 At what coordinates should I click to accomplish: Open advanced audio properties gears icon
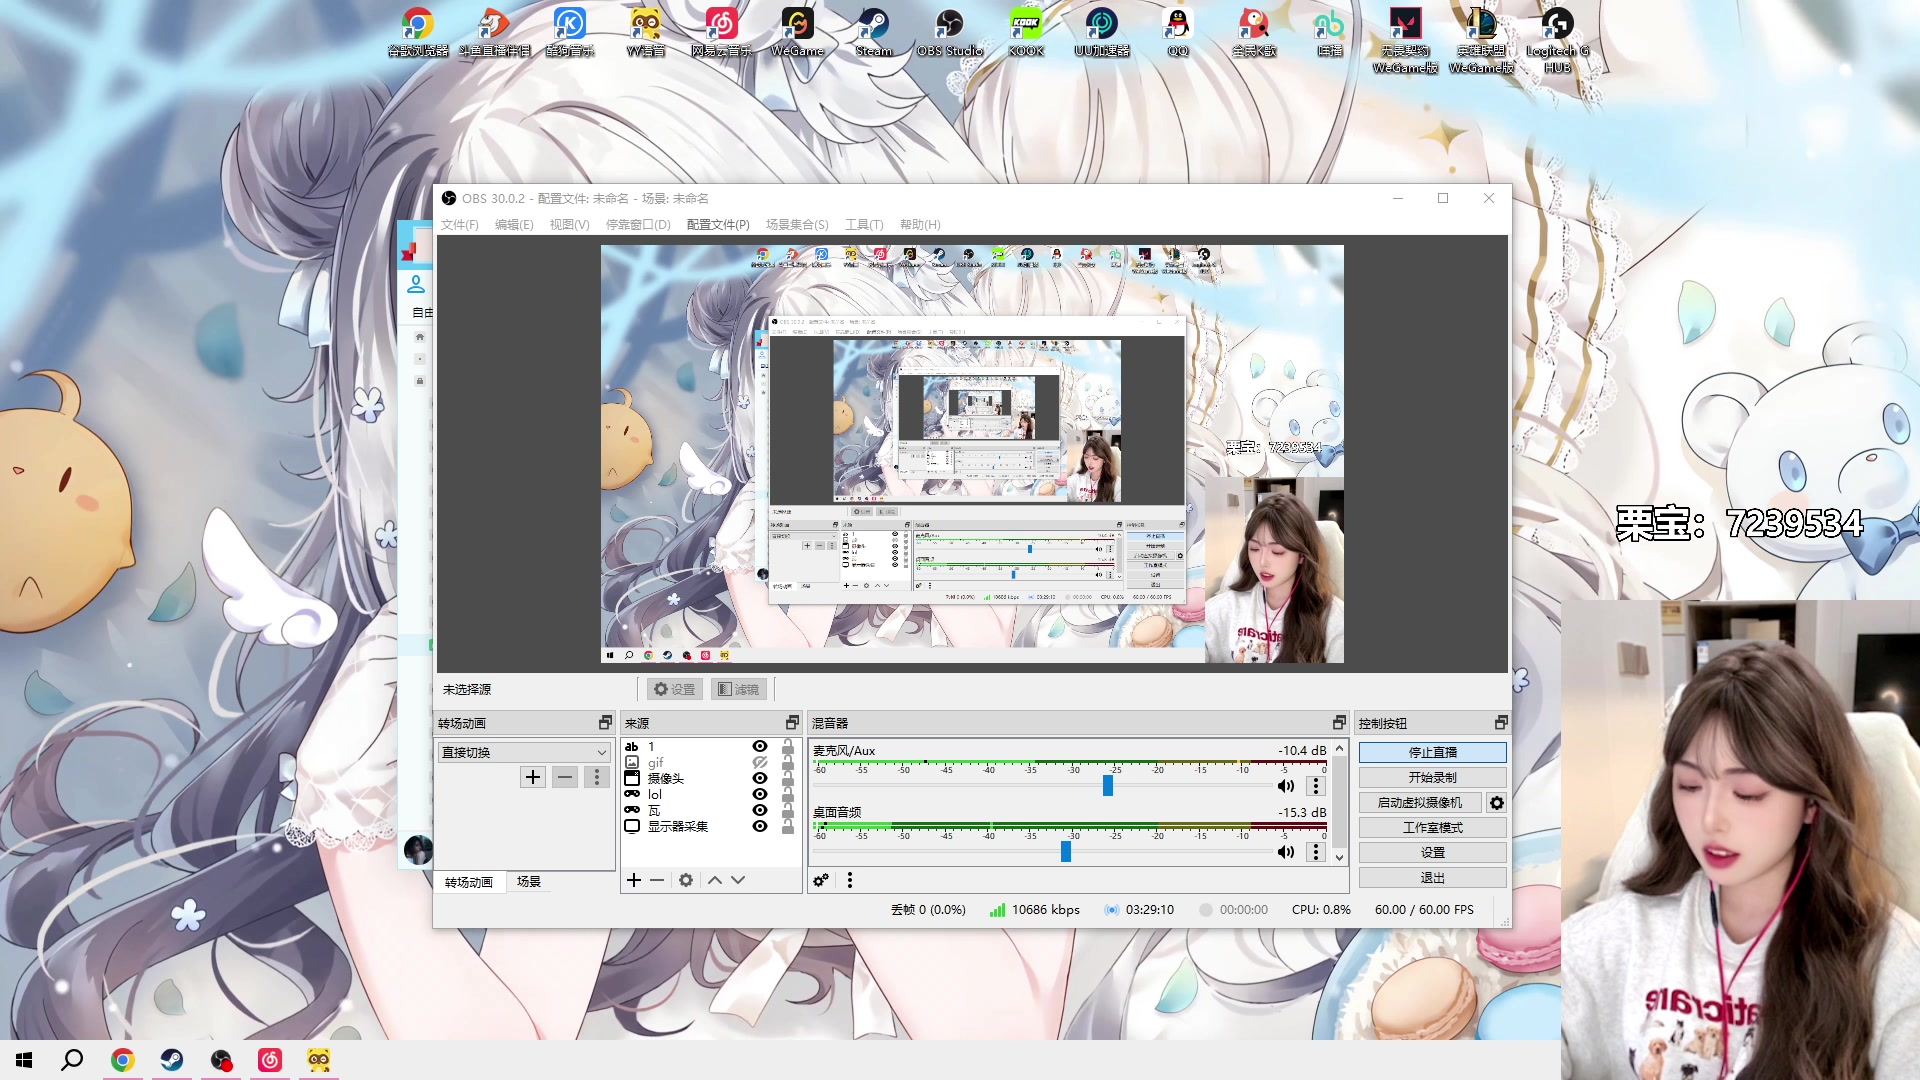pyautogui.click(x=821, y=880)
